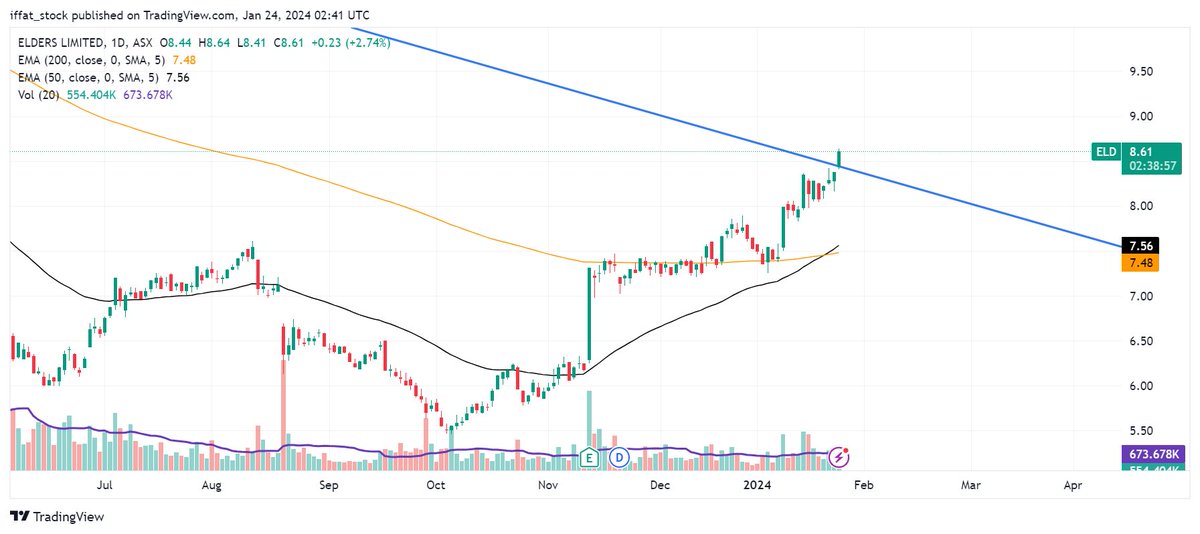Click the 7.00 price axis label

coord(1142,296)
